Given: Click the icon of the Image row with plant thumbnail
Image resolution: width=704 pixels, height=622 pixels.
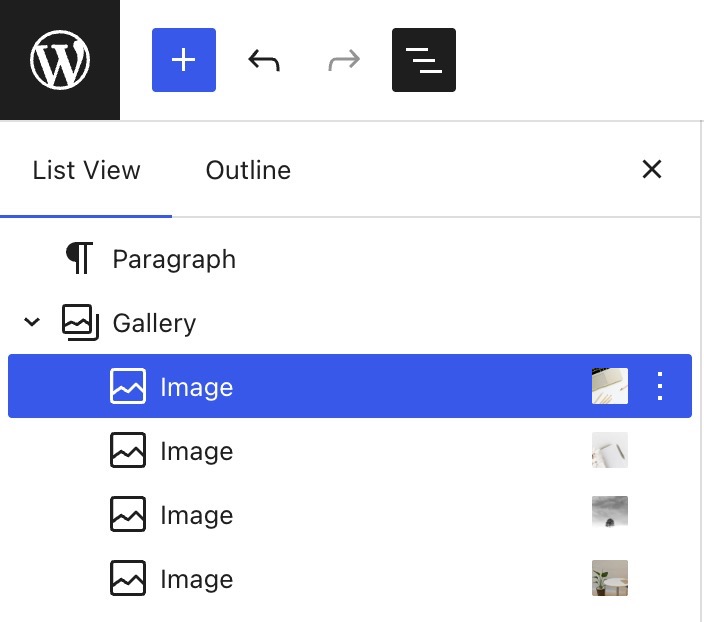Looking at the screenshot, I should 128,578.
